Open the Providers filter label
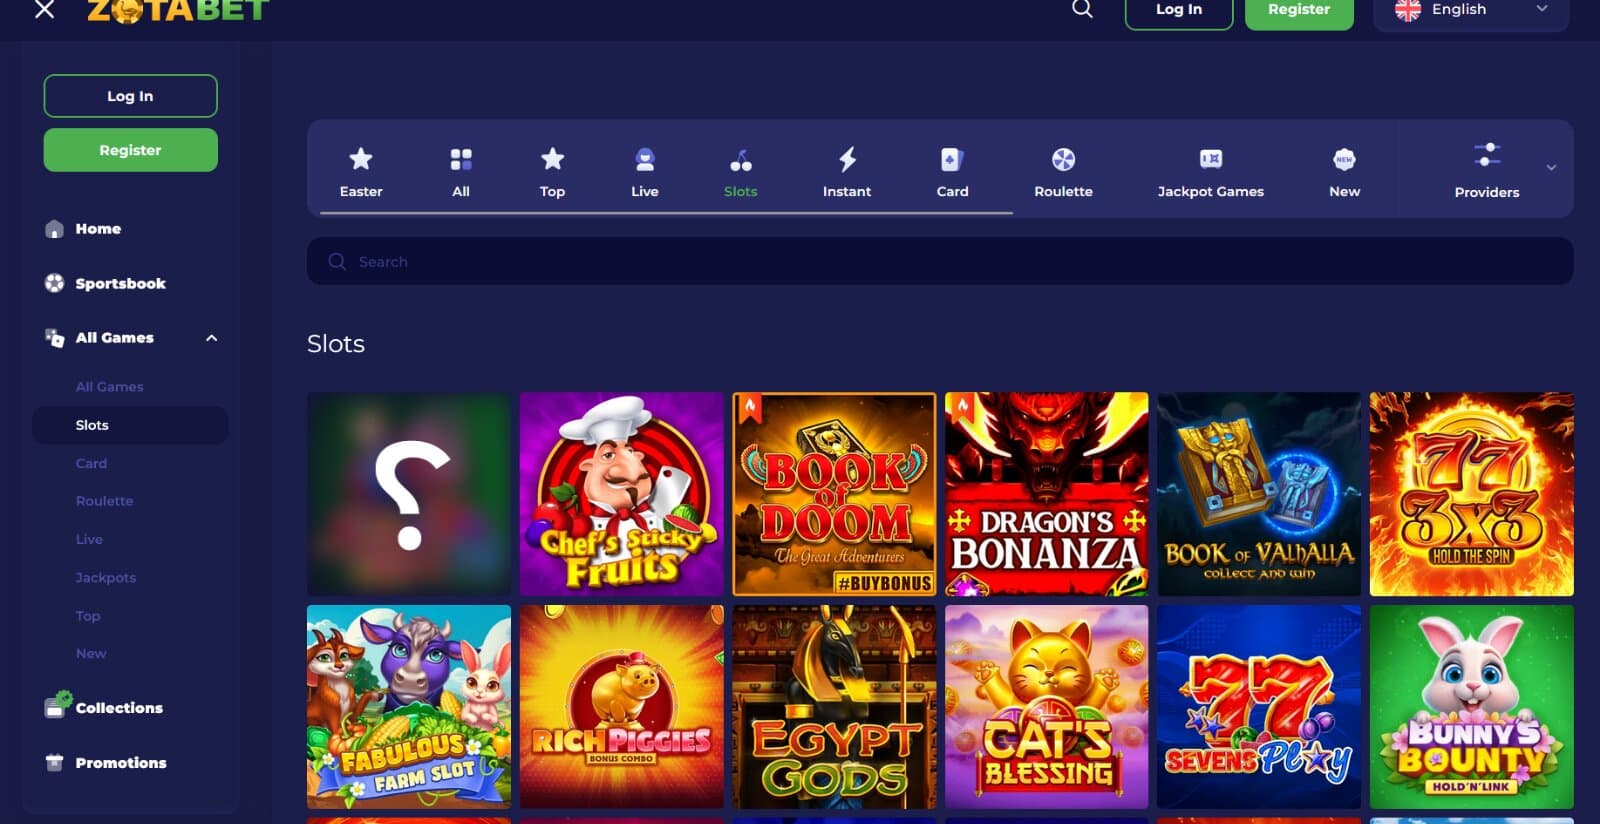1600x824 pixels. coord(1487,193)
